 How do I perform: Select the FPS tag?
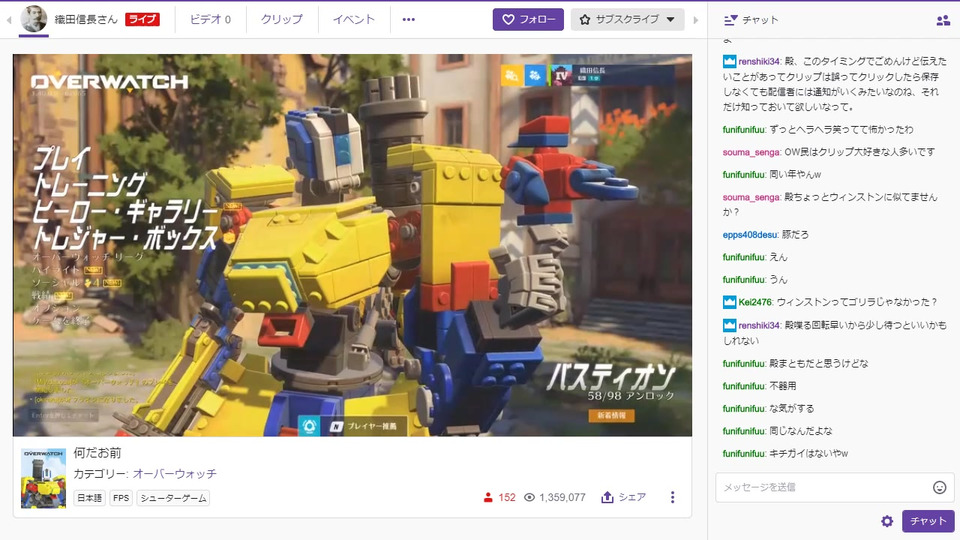click(x=121, y=498)
